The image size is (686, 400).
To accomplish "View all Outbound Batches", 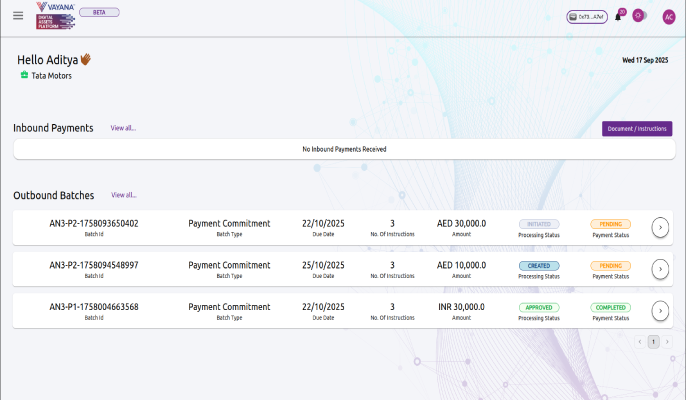I will (x=123, y=195).
